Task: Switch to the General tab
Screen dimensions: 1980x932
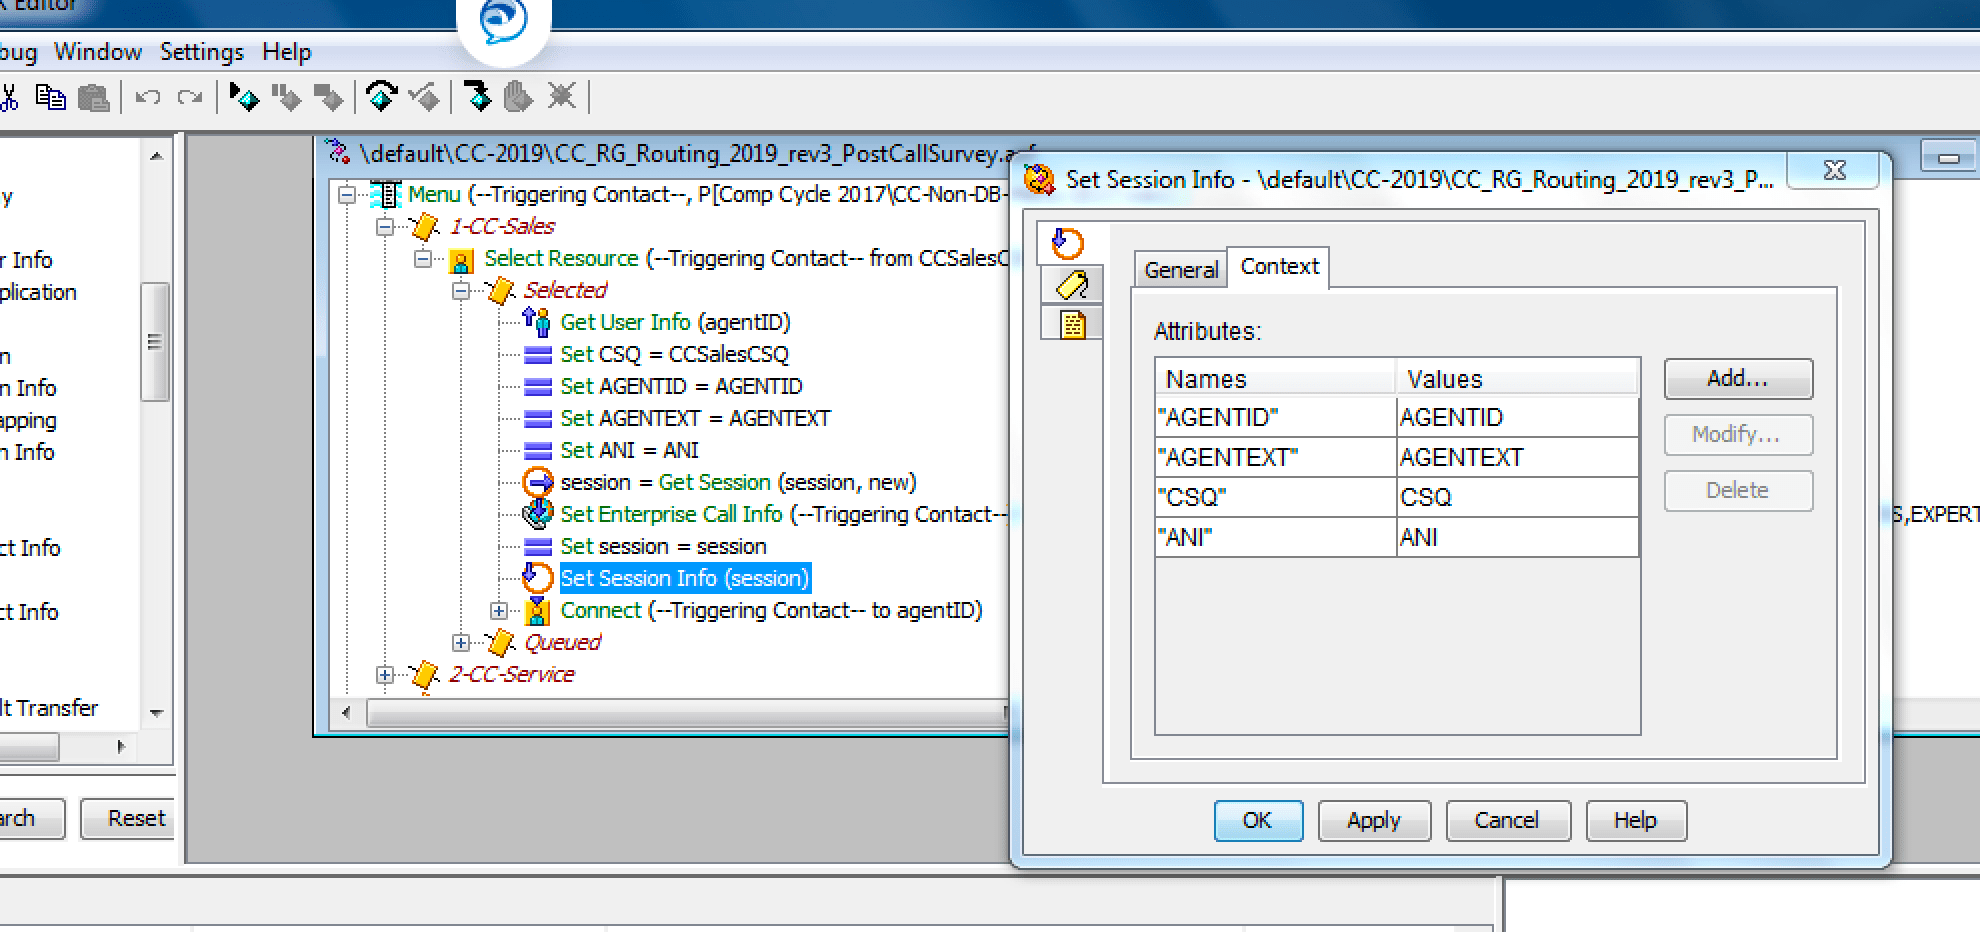Action: (1180, 269)
